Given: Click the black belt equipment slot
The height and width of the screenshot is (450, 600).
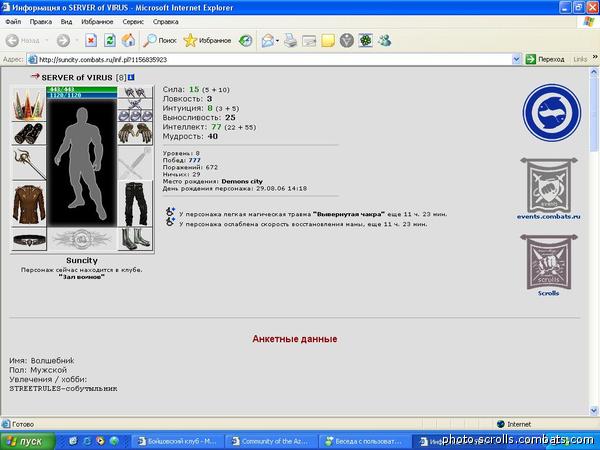Looking at the screenshot, I should click(29, 240).
